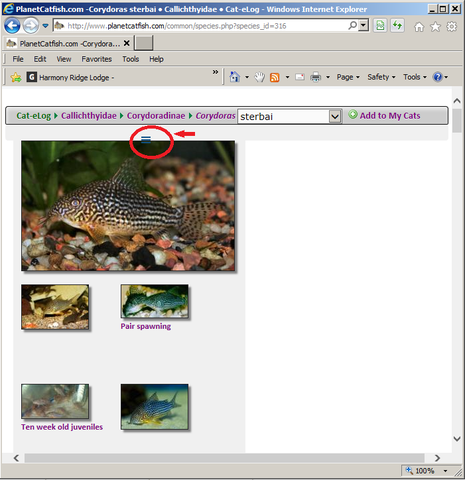Open Harmony Ridge Lodge favorite link
Screen dimensions: 465x480
(70, 77)
